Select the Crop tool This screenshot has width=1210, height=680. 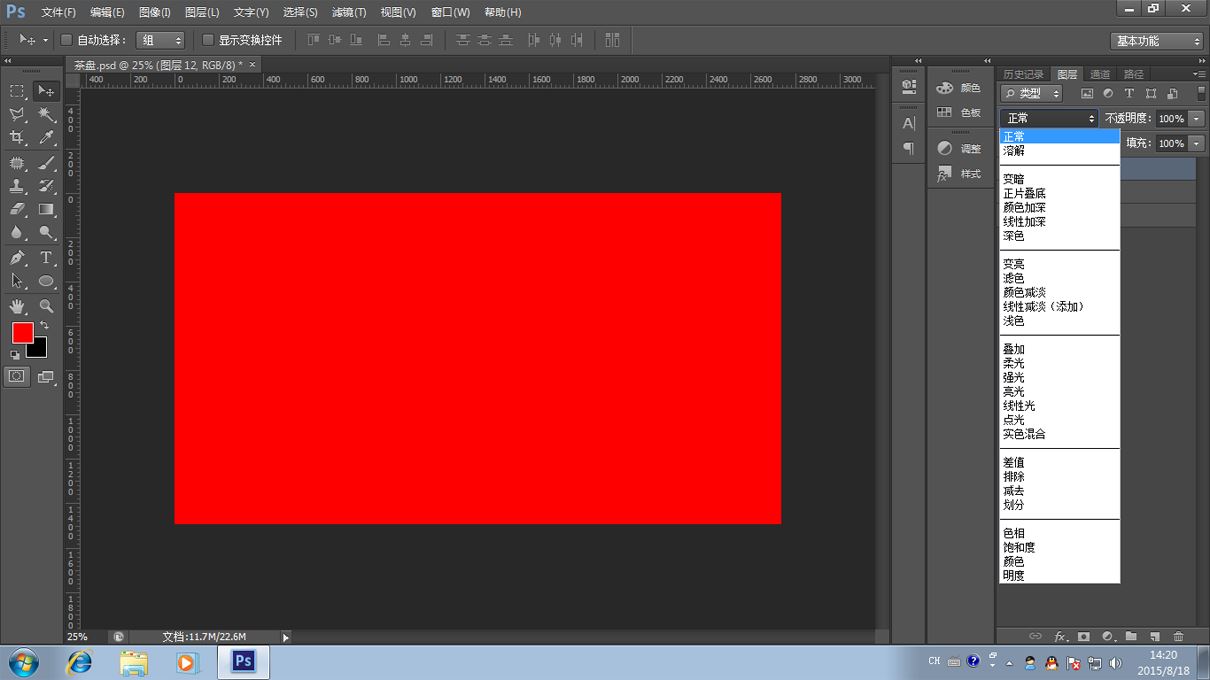point(17,138)
